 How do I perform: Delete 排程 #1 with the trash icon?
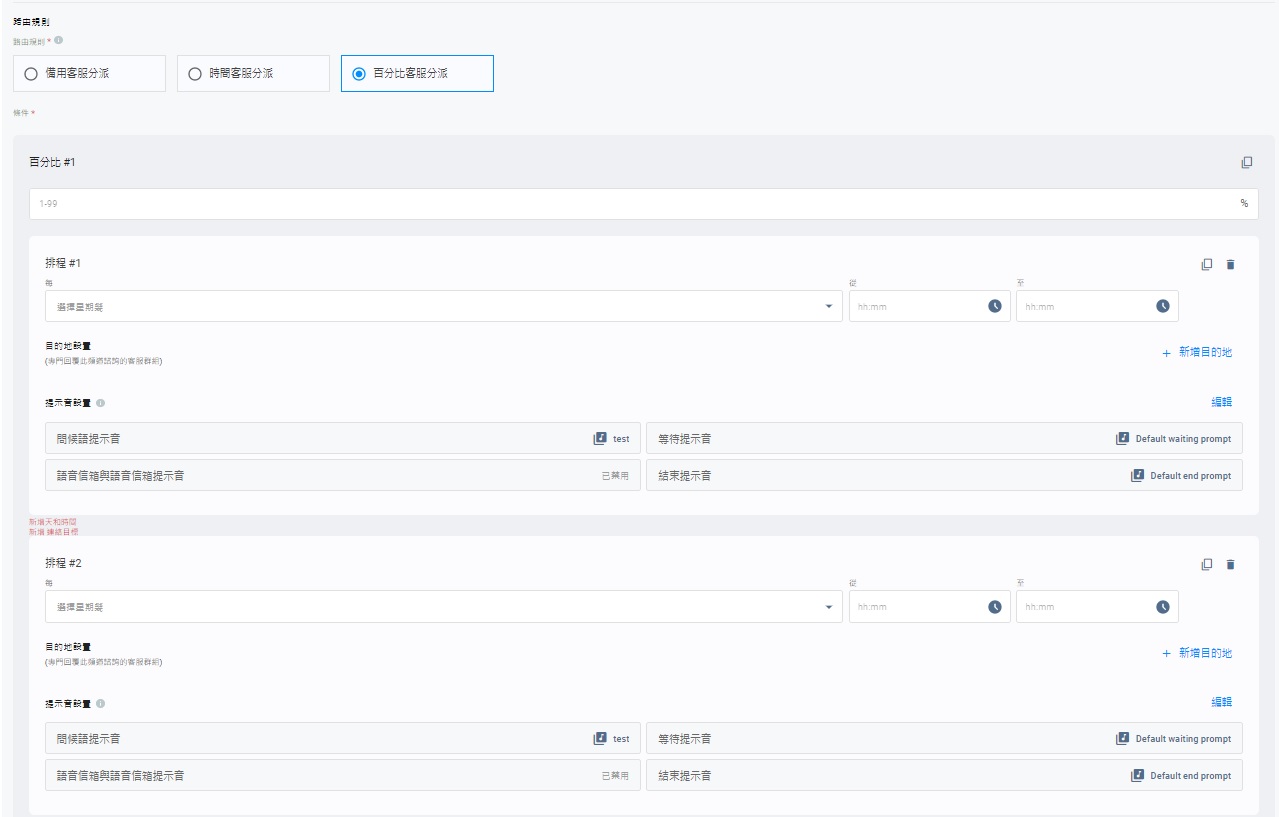[1230, 264]
